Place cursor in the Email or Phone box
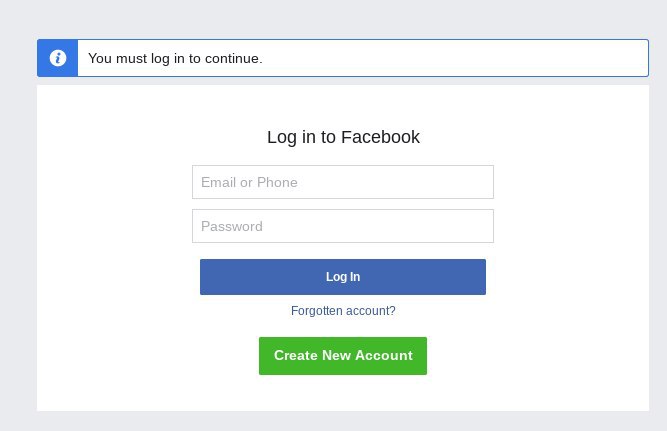Image resolution: width=667 pixels, height=431 pixels. [x=343, y=182]
